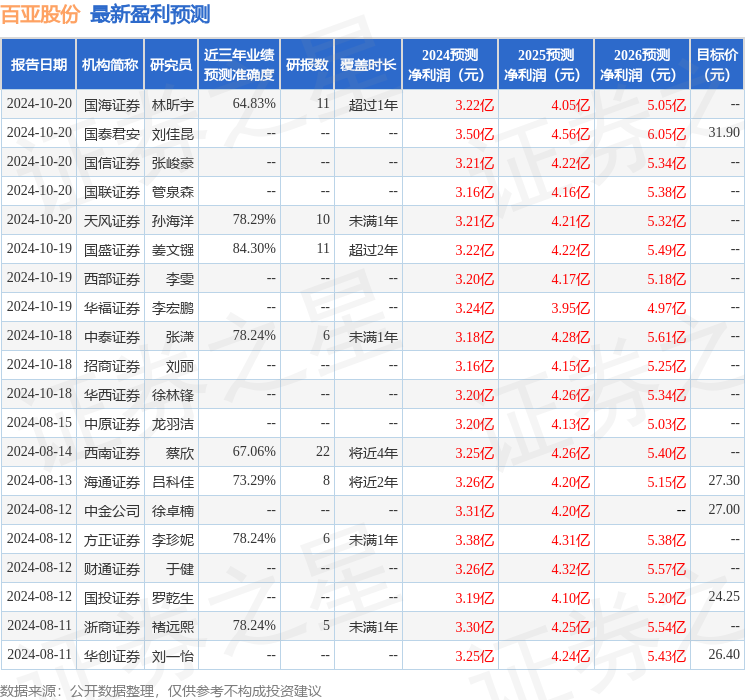Click analyst name 褚远熙
745x700 pixels.
172,627
